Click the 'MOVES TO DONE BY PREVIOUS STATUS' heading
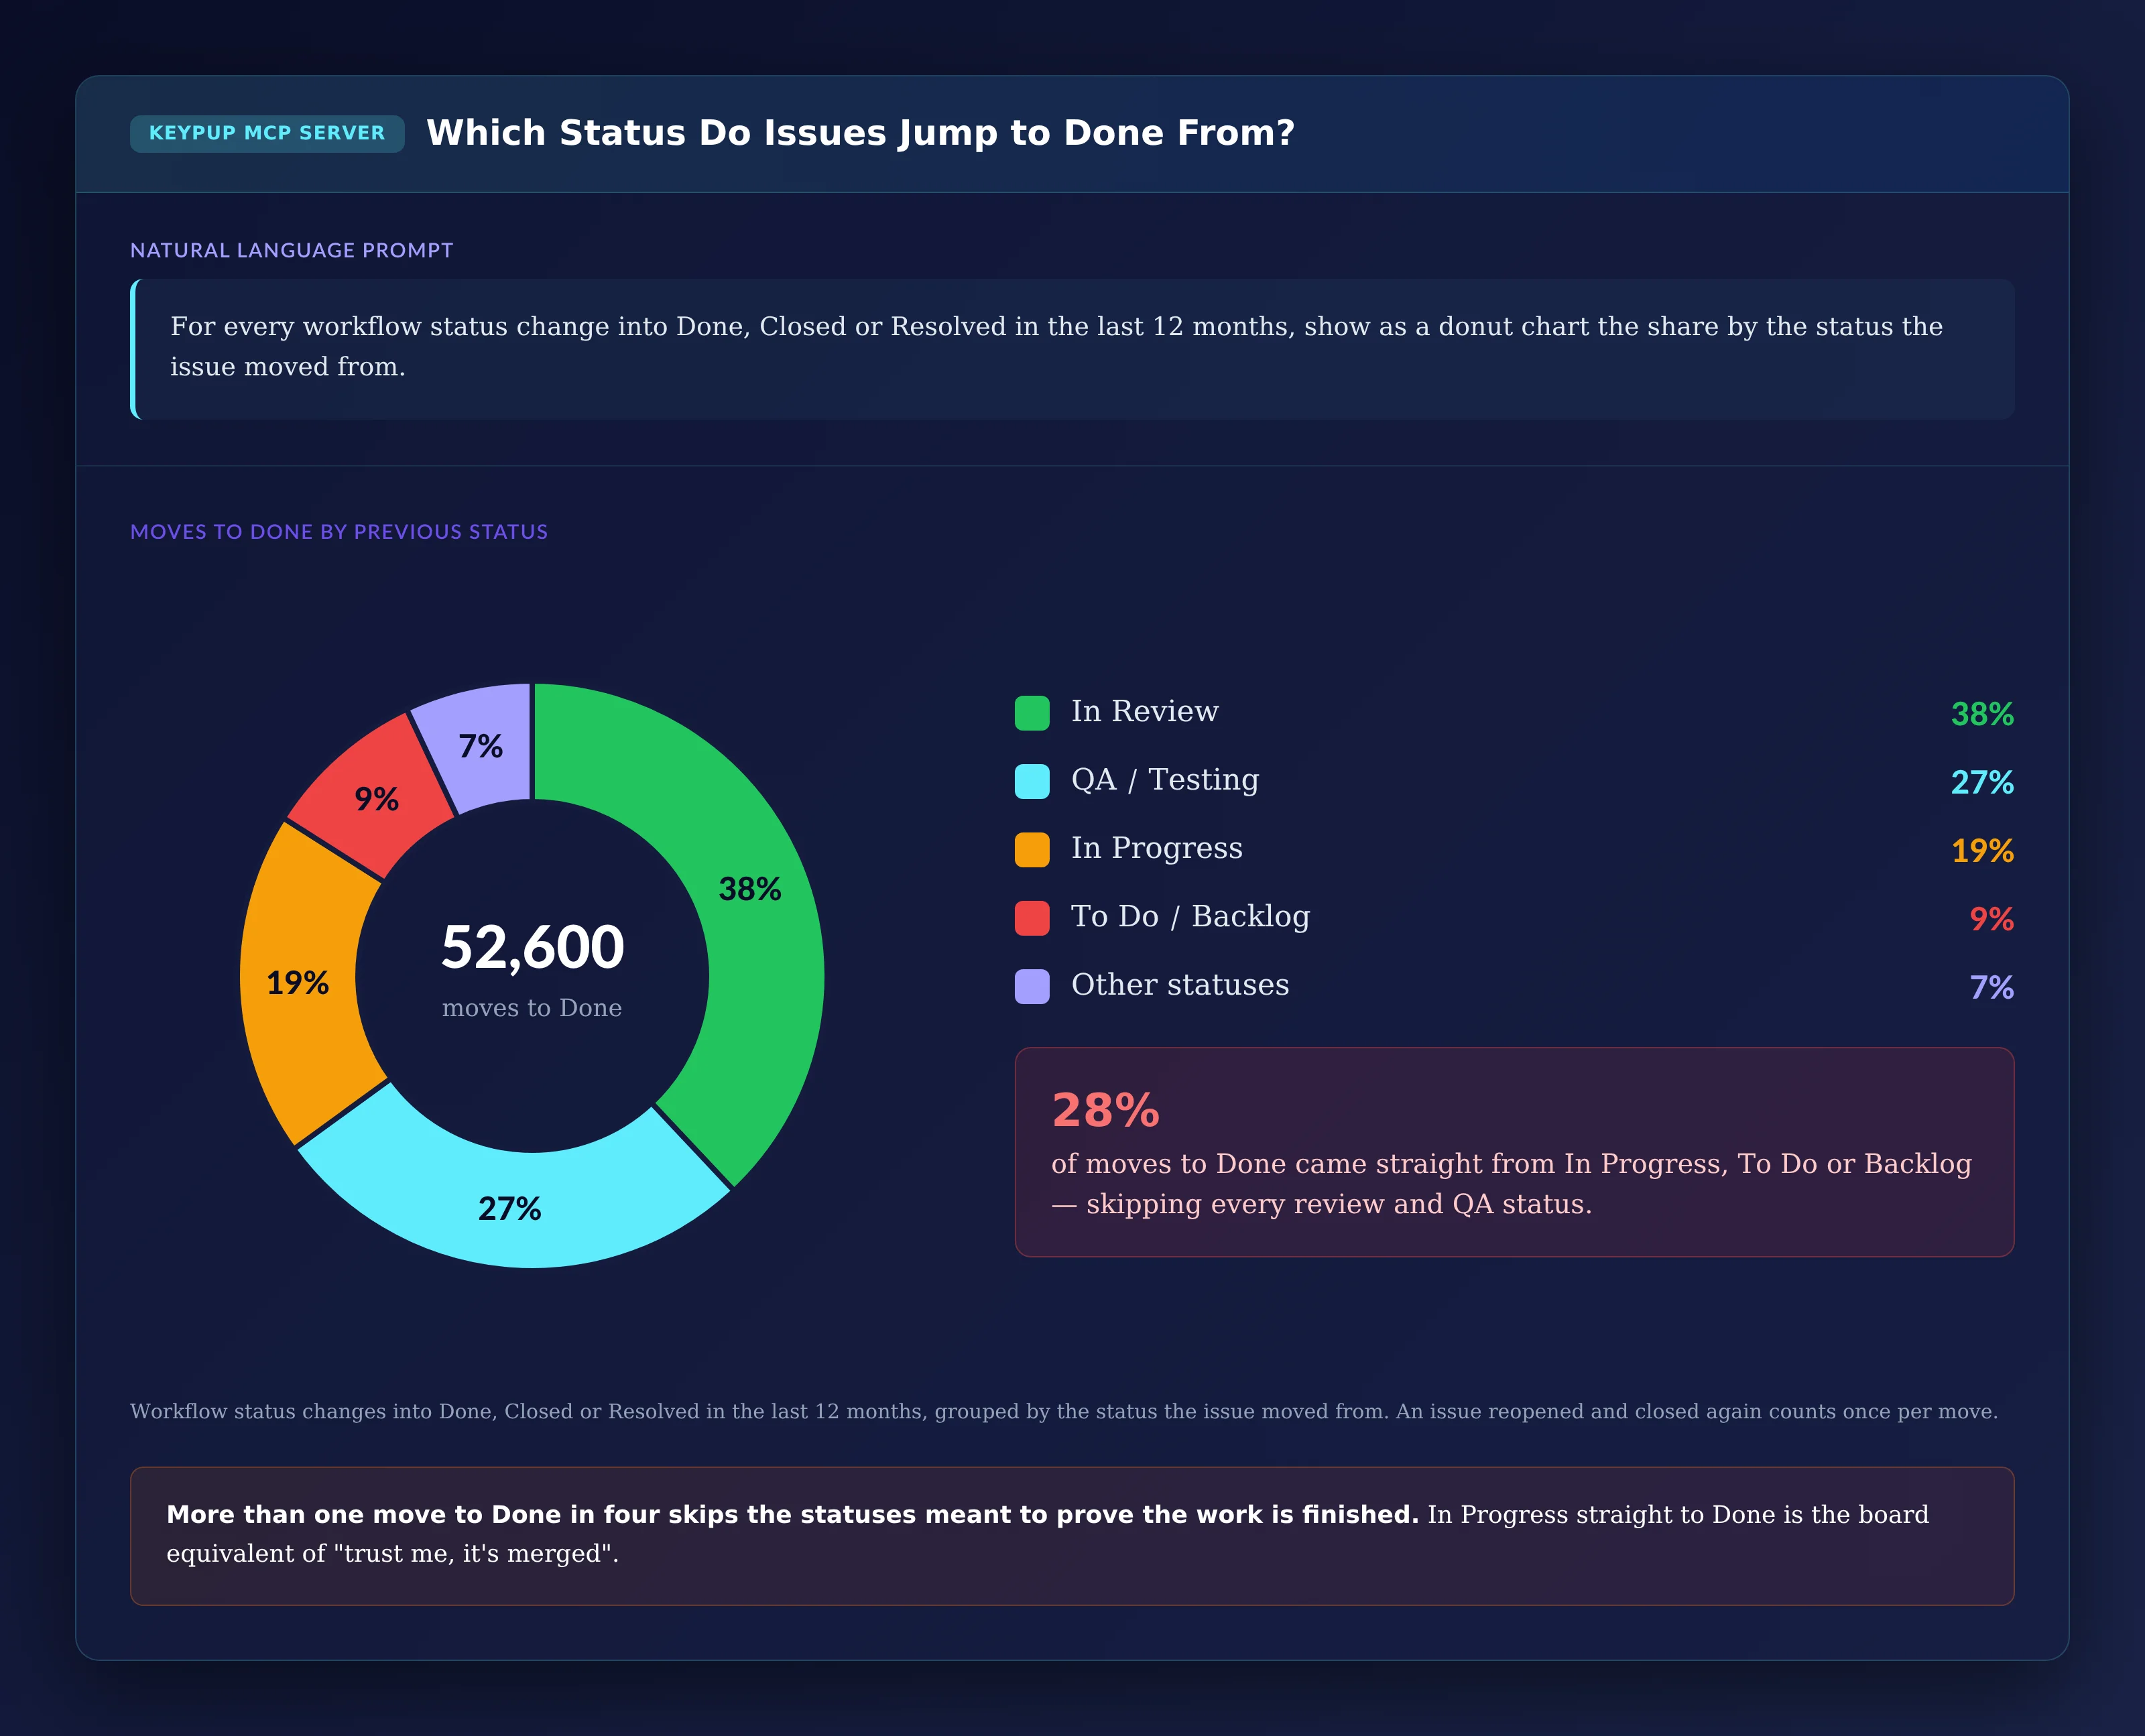The width and height of the screenshot is (2145, 1736). (x=339, y=532)
